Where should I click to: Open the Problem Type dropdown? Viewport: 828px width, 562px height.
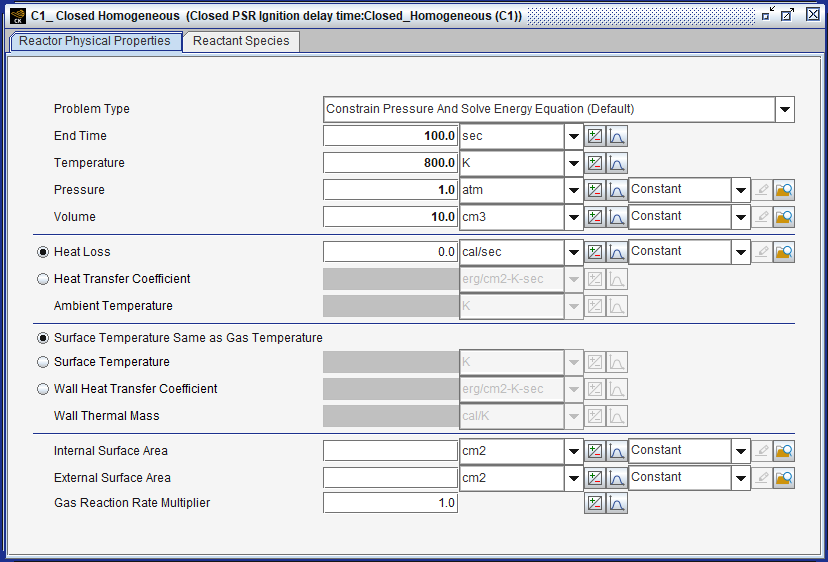785,109
